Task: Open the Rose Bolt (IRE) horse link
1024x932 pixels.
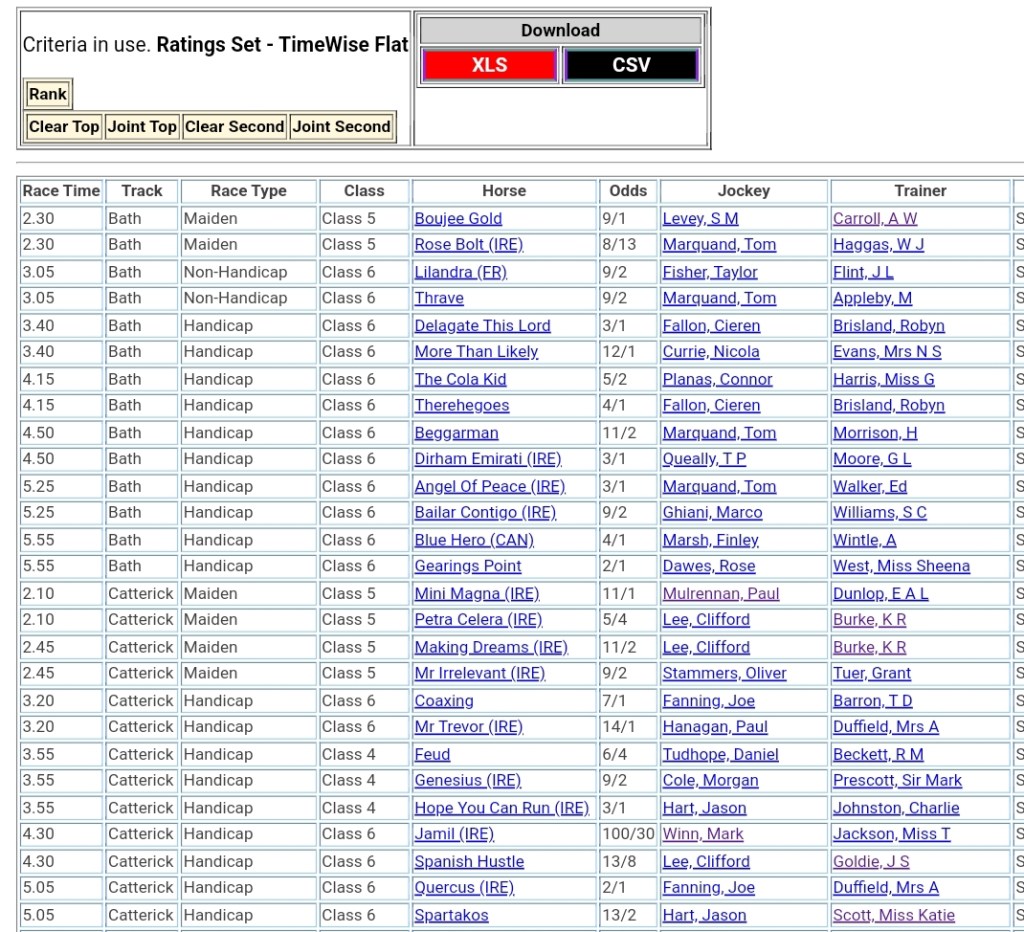Action: (468, 245)
